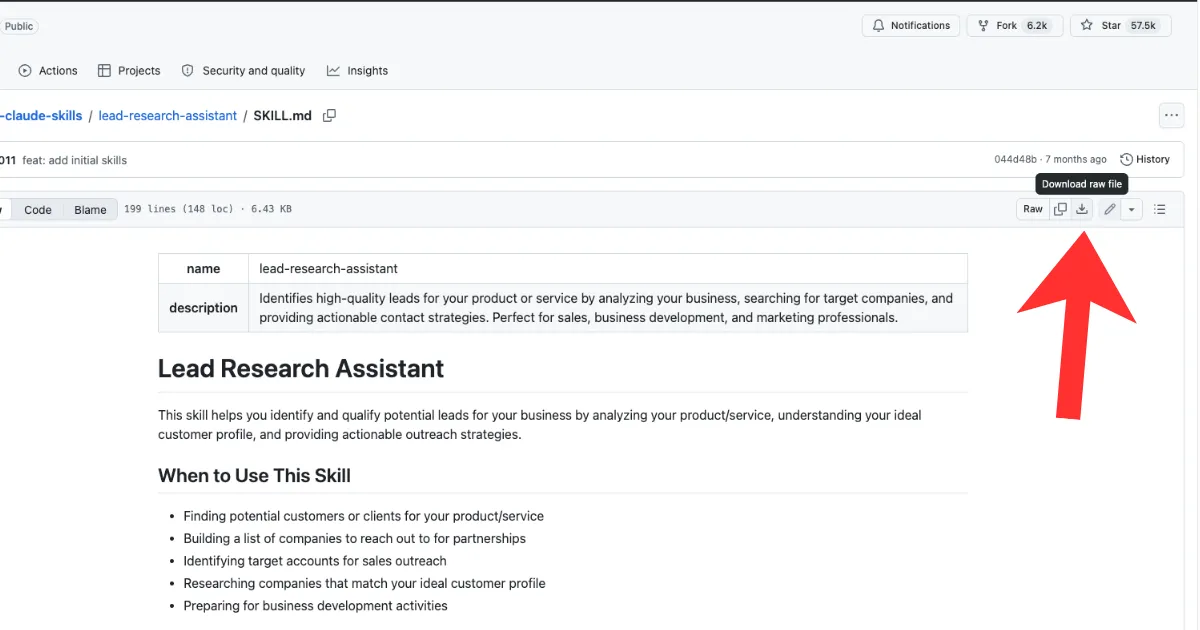Open commit hash 044d48b
The width and height of the screenshot is (1200, 630).
1015,160
